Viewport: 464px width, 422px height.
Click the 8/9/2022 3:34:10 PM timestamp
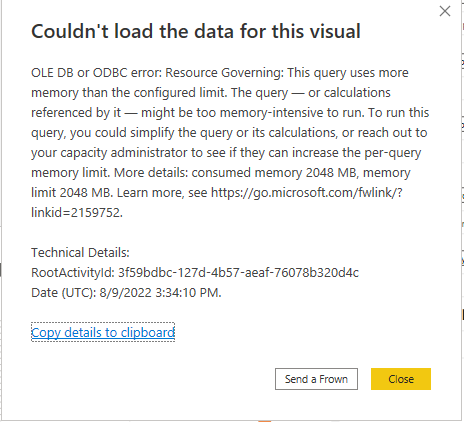[x=159, y=292]
